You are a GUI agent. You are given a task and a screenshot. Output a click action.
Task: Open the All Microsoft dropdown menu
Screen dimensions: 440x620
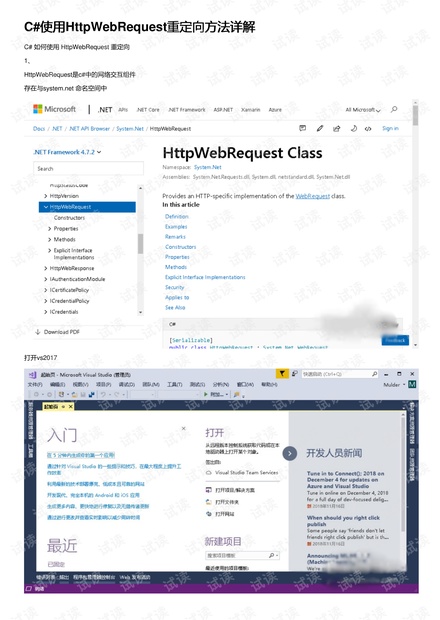pos(363,110)
